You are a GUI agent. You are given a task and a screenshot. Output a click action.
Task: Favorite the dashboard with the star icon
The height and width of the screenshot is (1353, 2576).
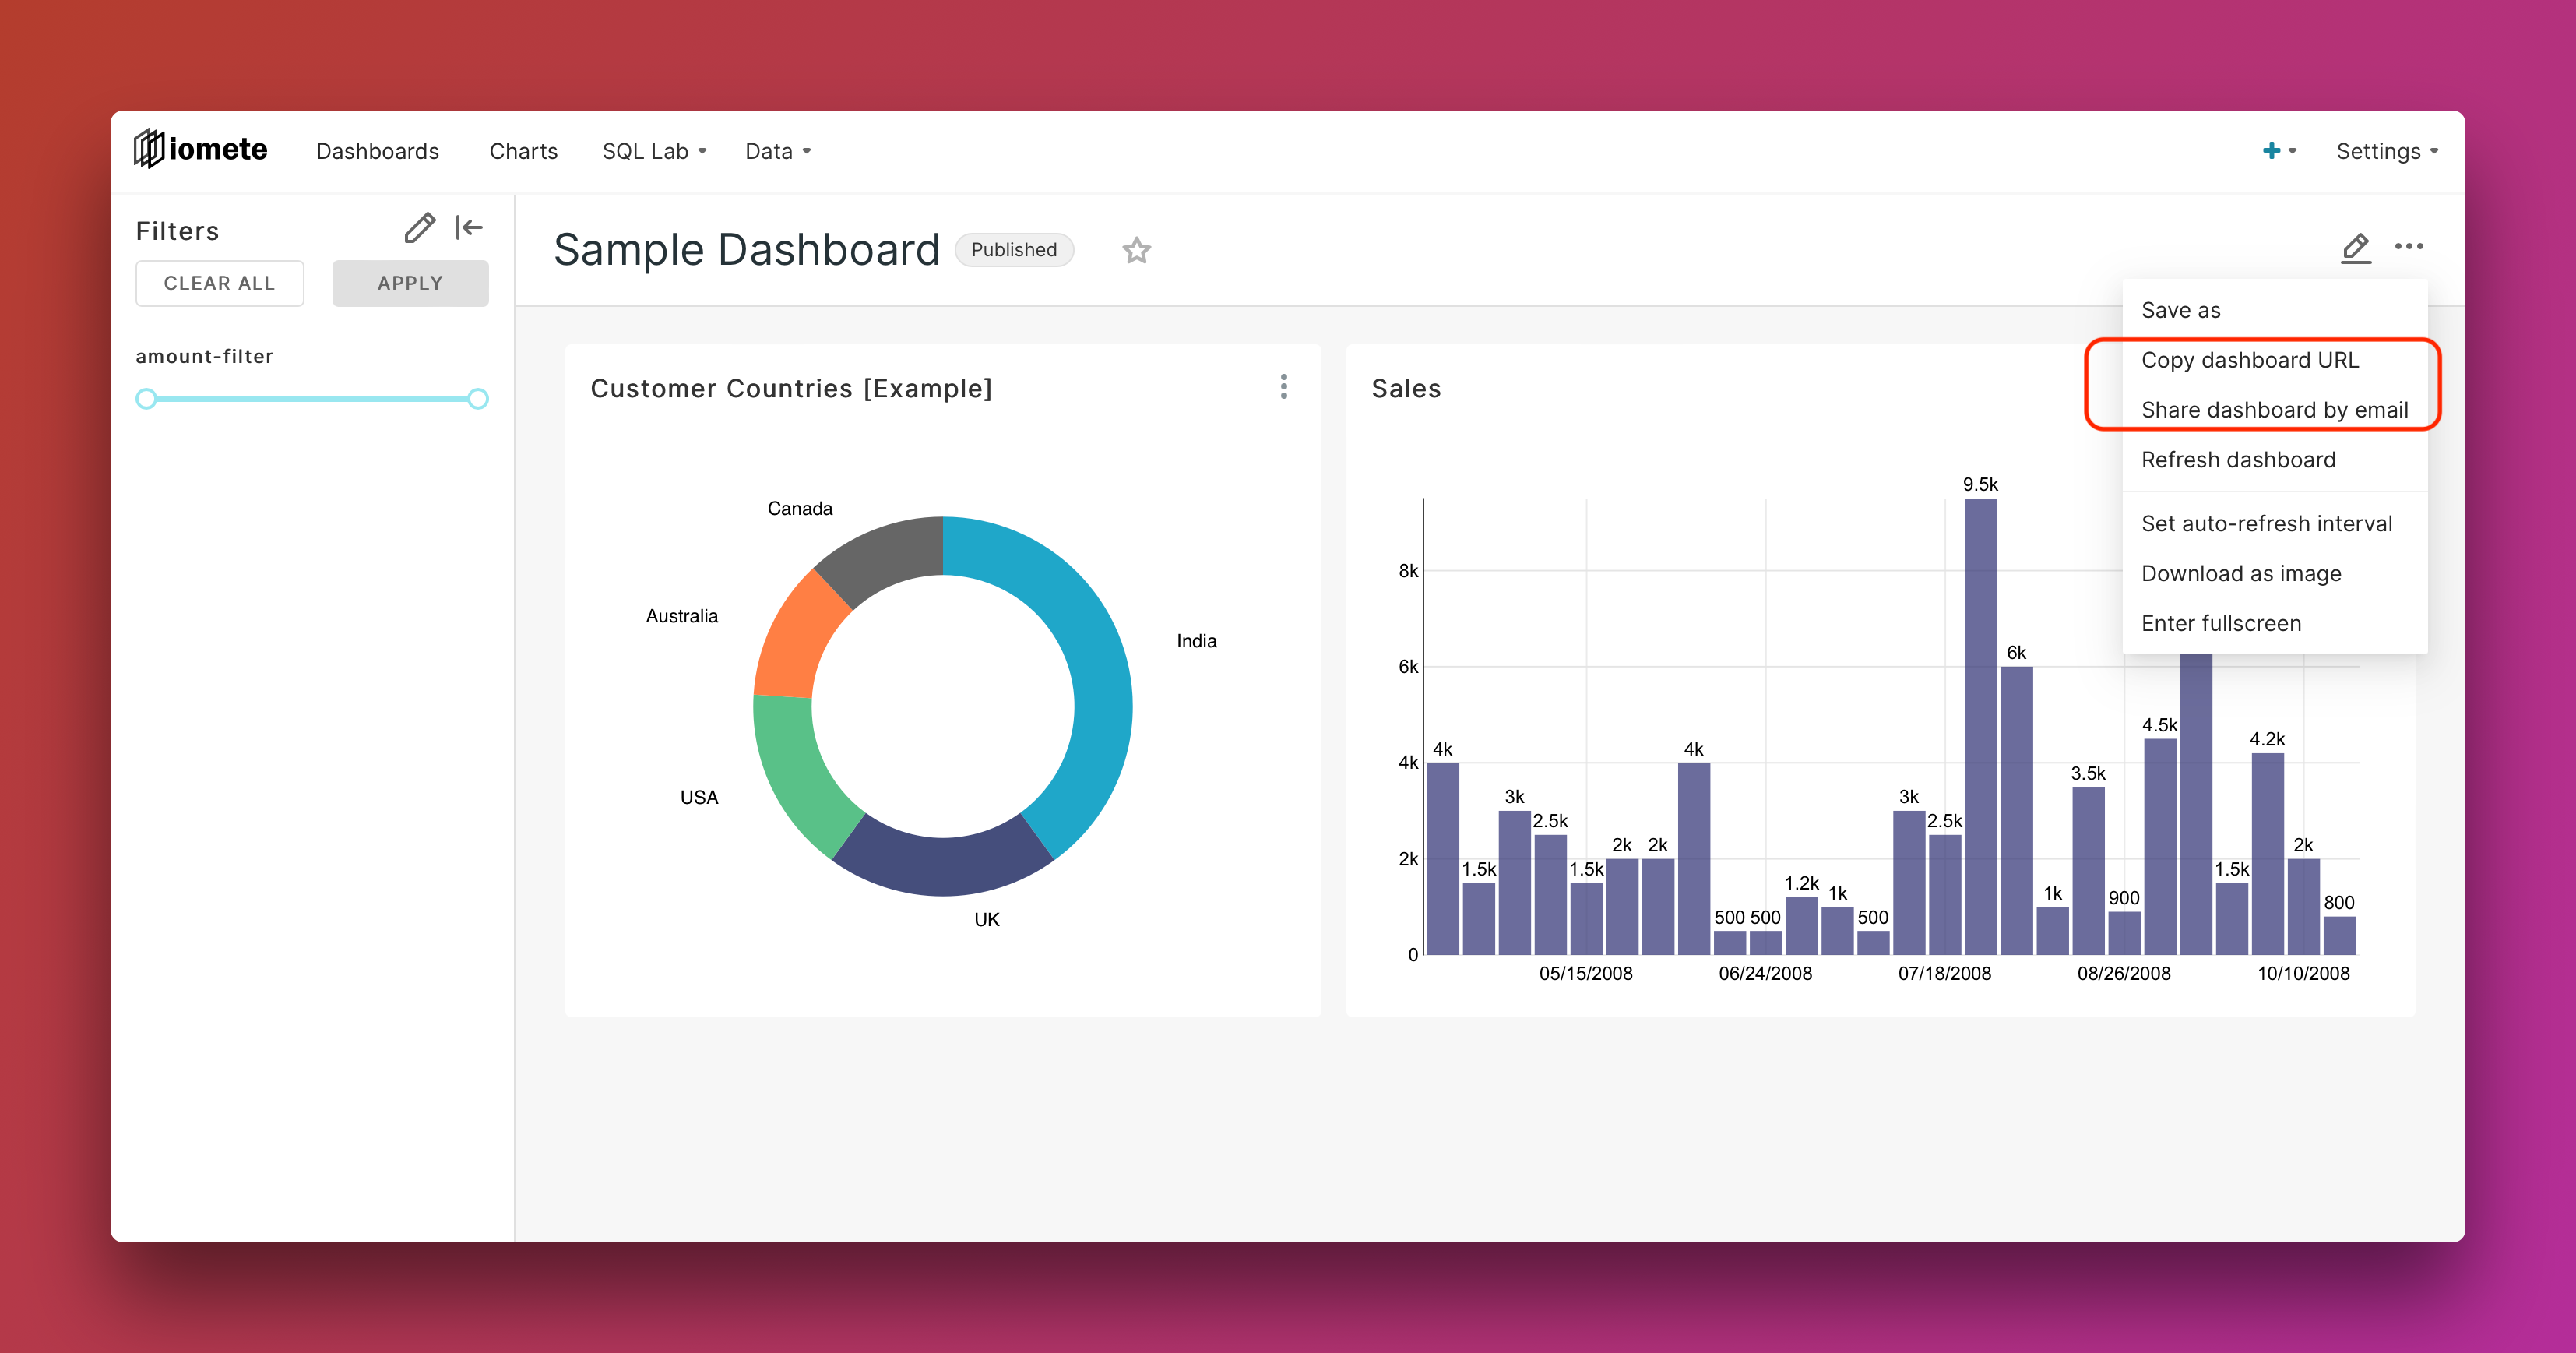[x=1136, y=250]
